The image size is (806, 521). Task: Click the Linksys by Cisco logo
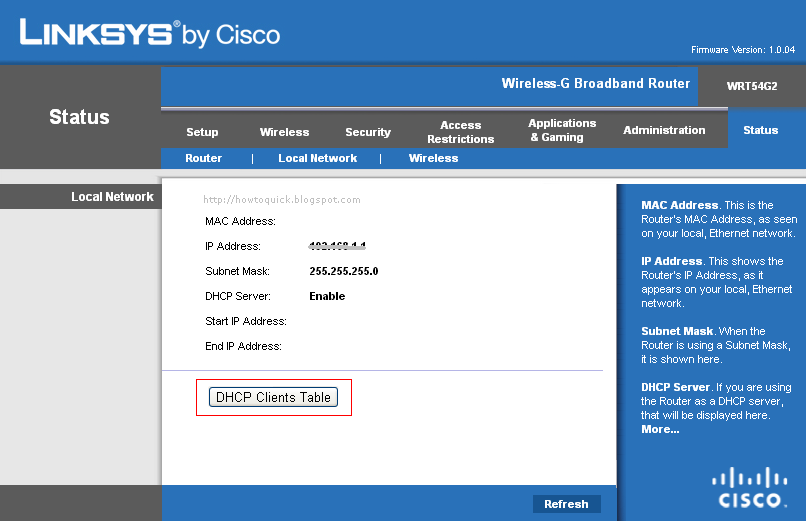(150, 34)
